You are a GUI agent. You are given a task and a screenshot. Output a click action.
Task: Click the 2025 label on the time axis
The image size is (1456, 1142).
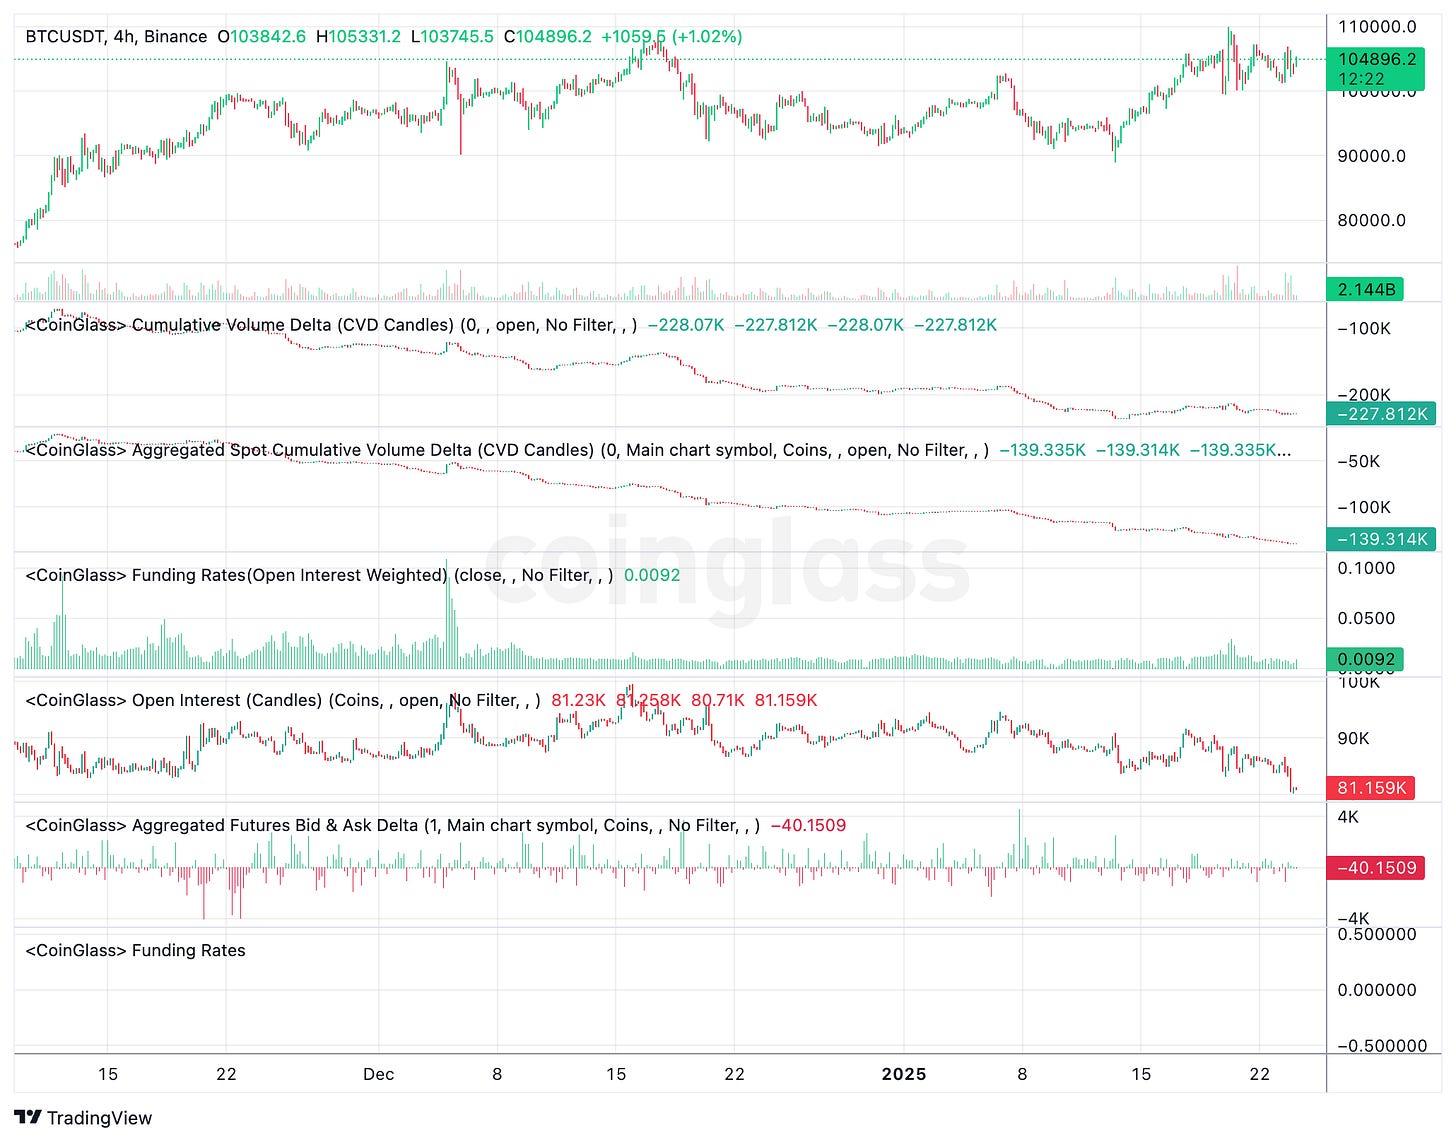click(x=903, y=1074)
